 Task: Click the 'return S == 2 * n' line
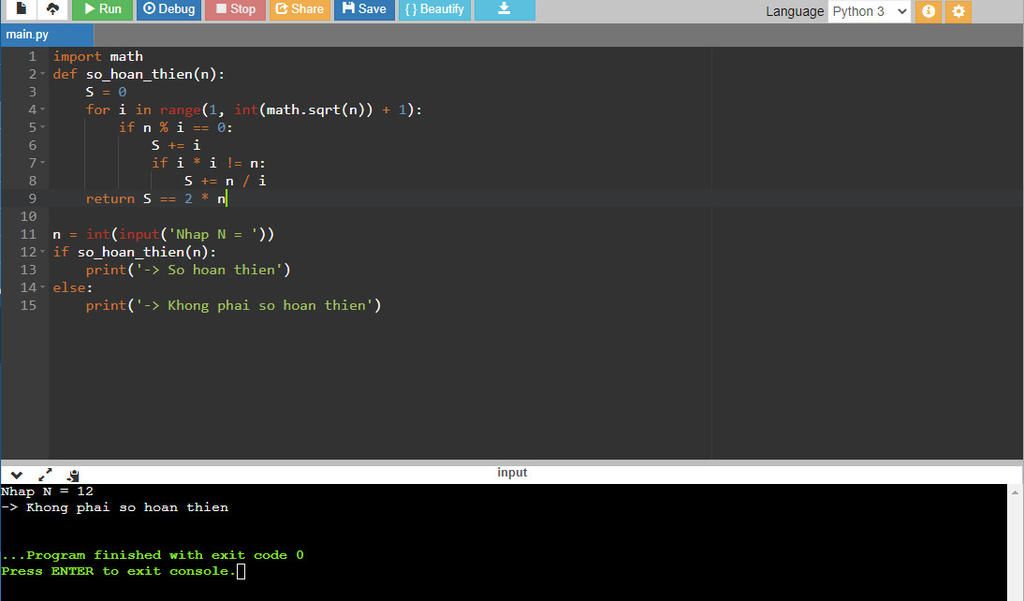pyautogui.click(x=155, y=199)
